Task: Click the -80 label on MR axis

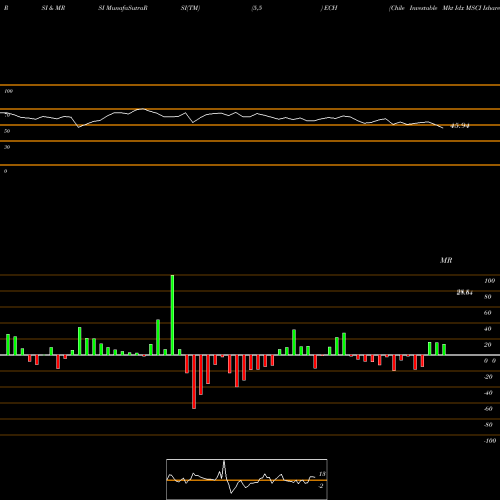Action: pyautogui.click(x=488, y=425)
